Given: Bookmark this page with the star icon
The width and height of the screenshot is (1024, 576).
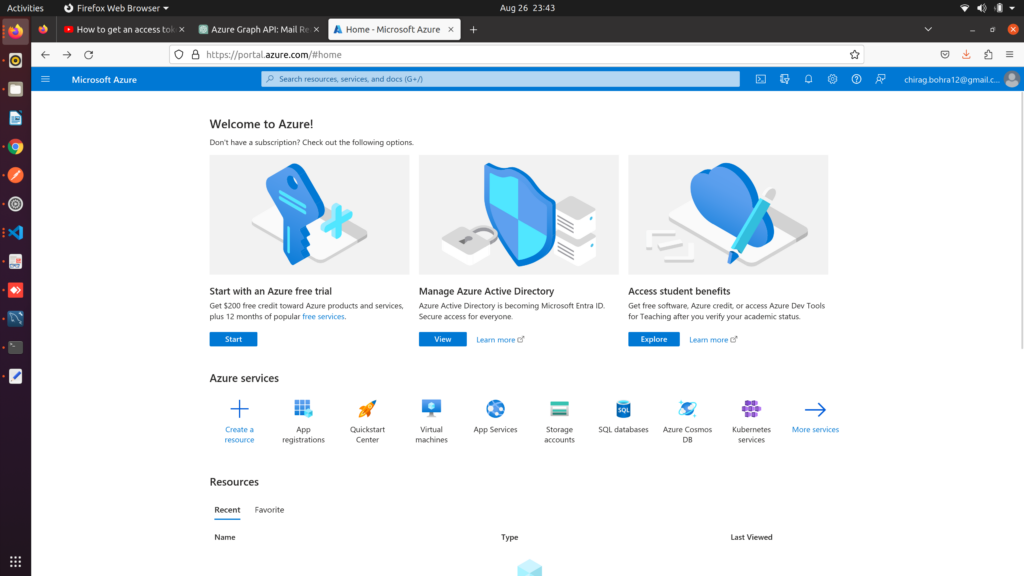Looking at the screenshot, I should pyautogui.click(x=854, y=55).
